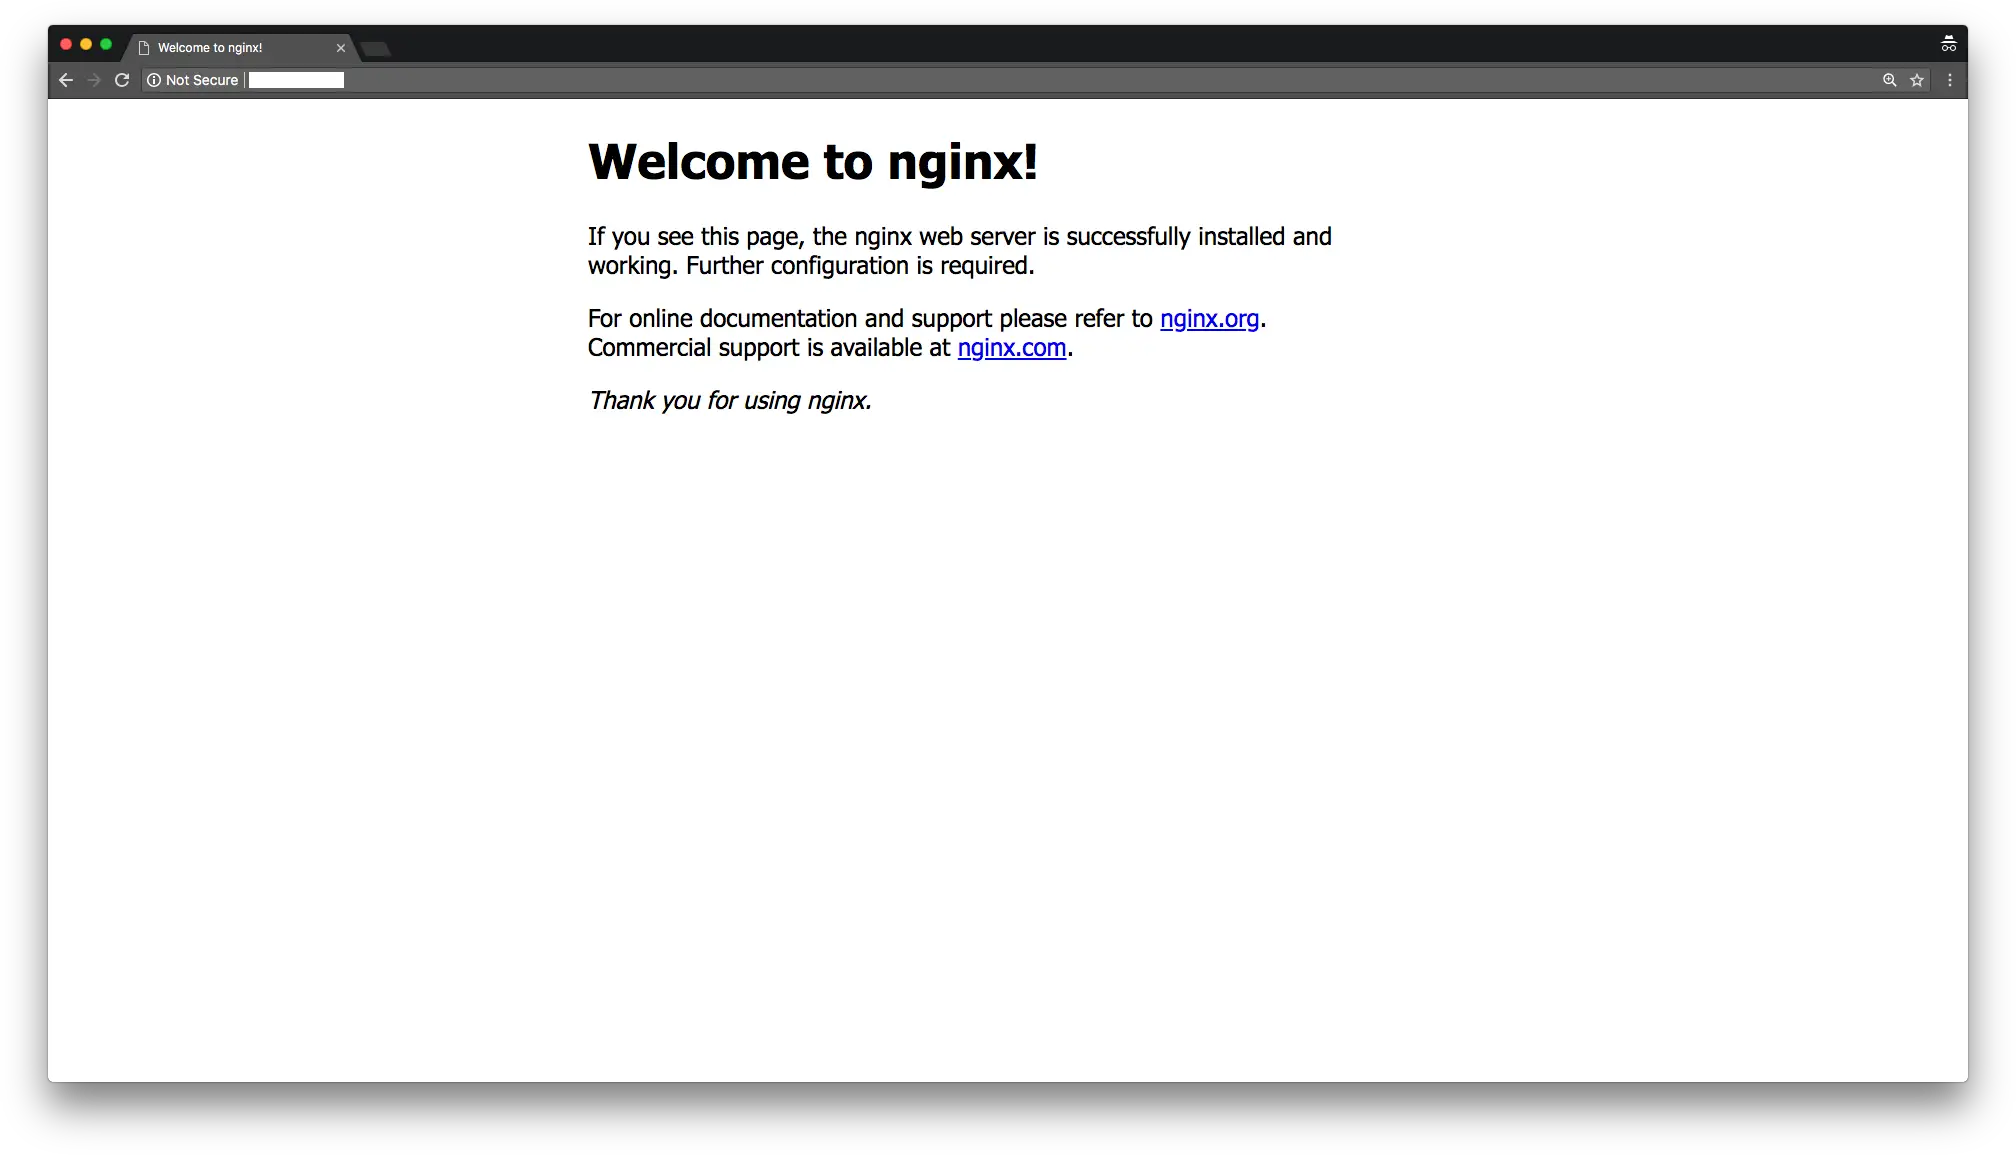Close the Welcome to nginx! tab

pos(341,48)
